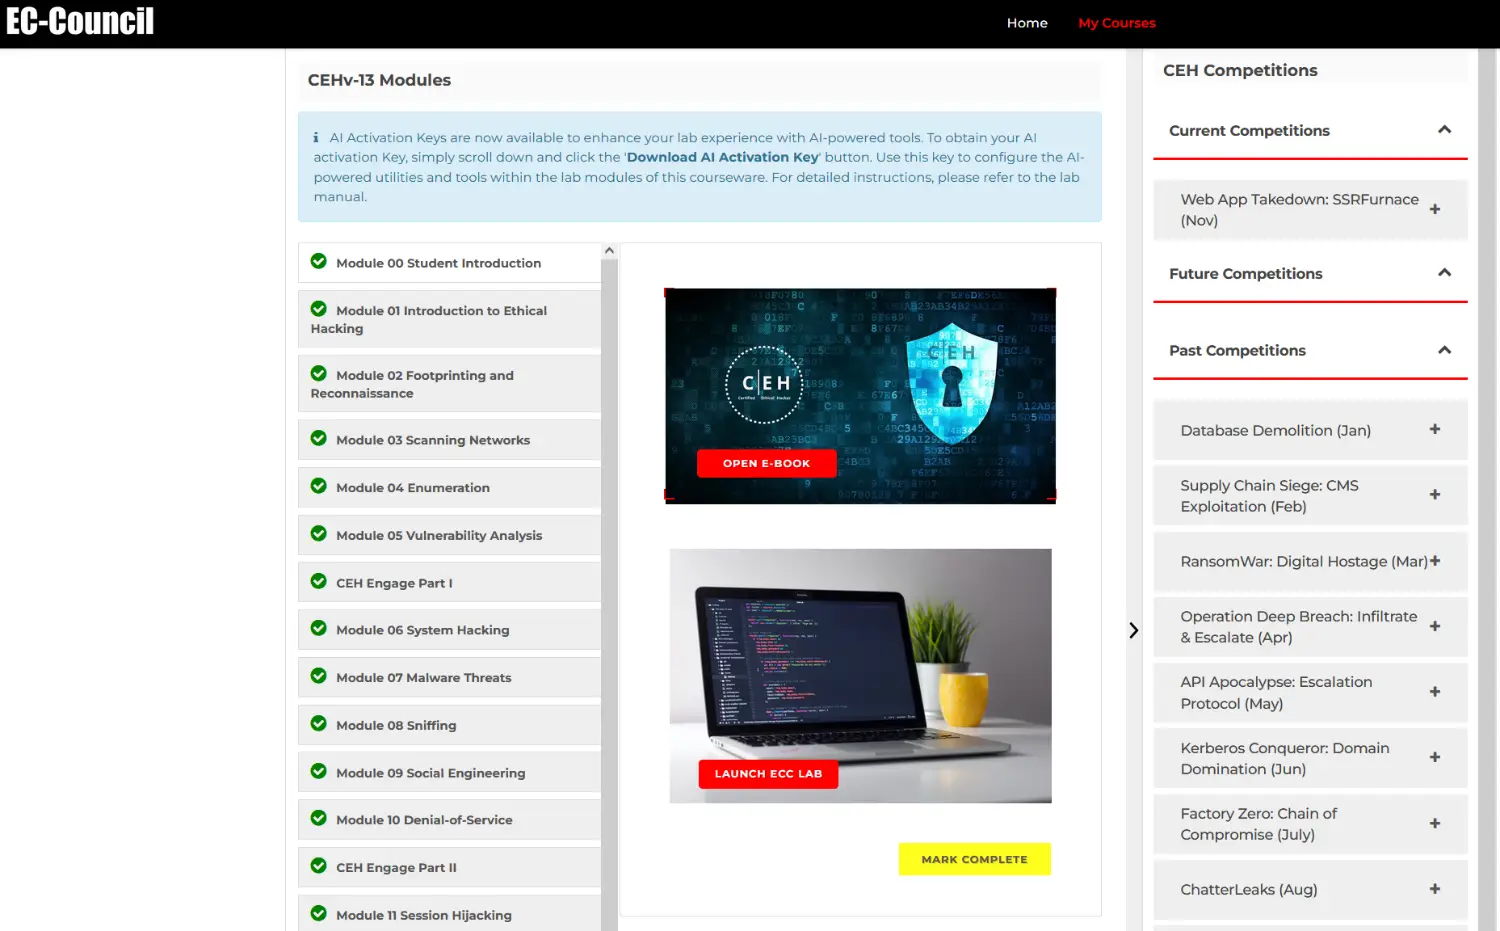The height and width of the screenshot is (931, 1500).
Task: Open My Courses in the navigation bar
Action: pyautogui.click(x=1116, y=23)
